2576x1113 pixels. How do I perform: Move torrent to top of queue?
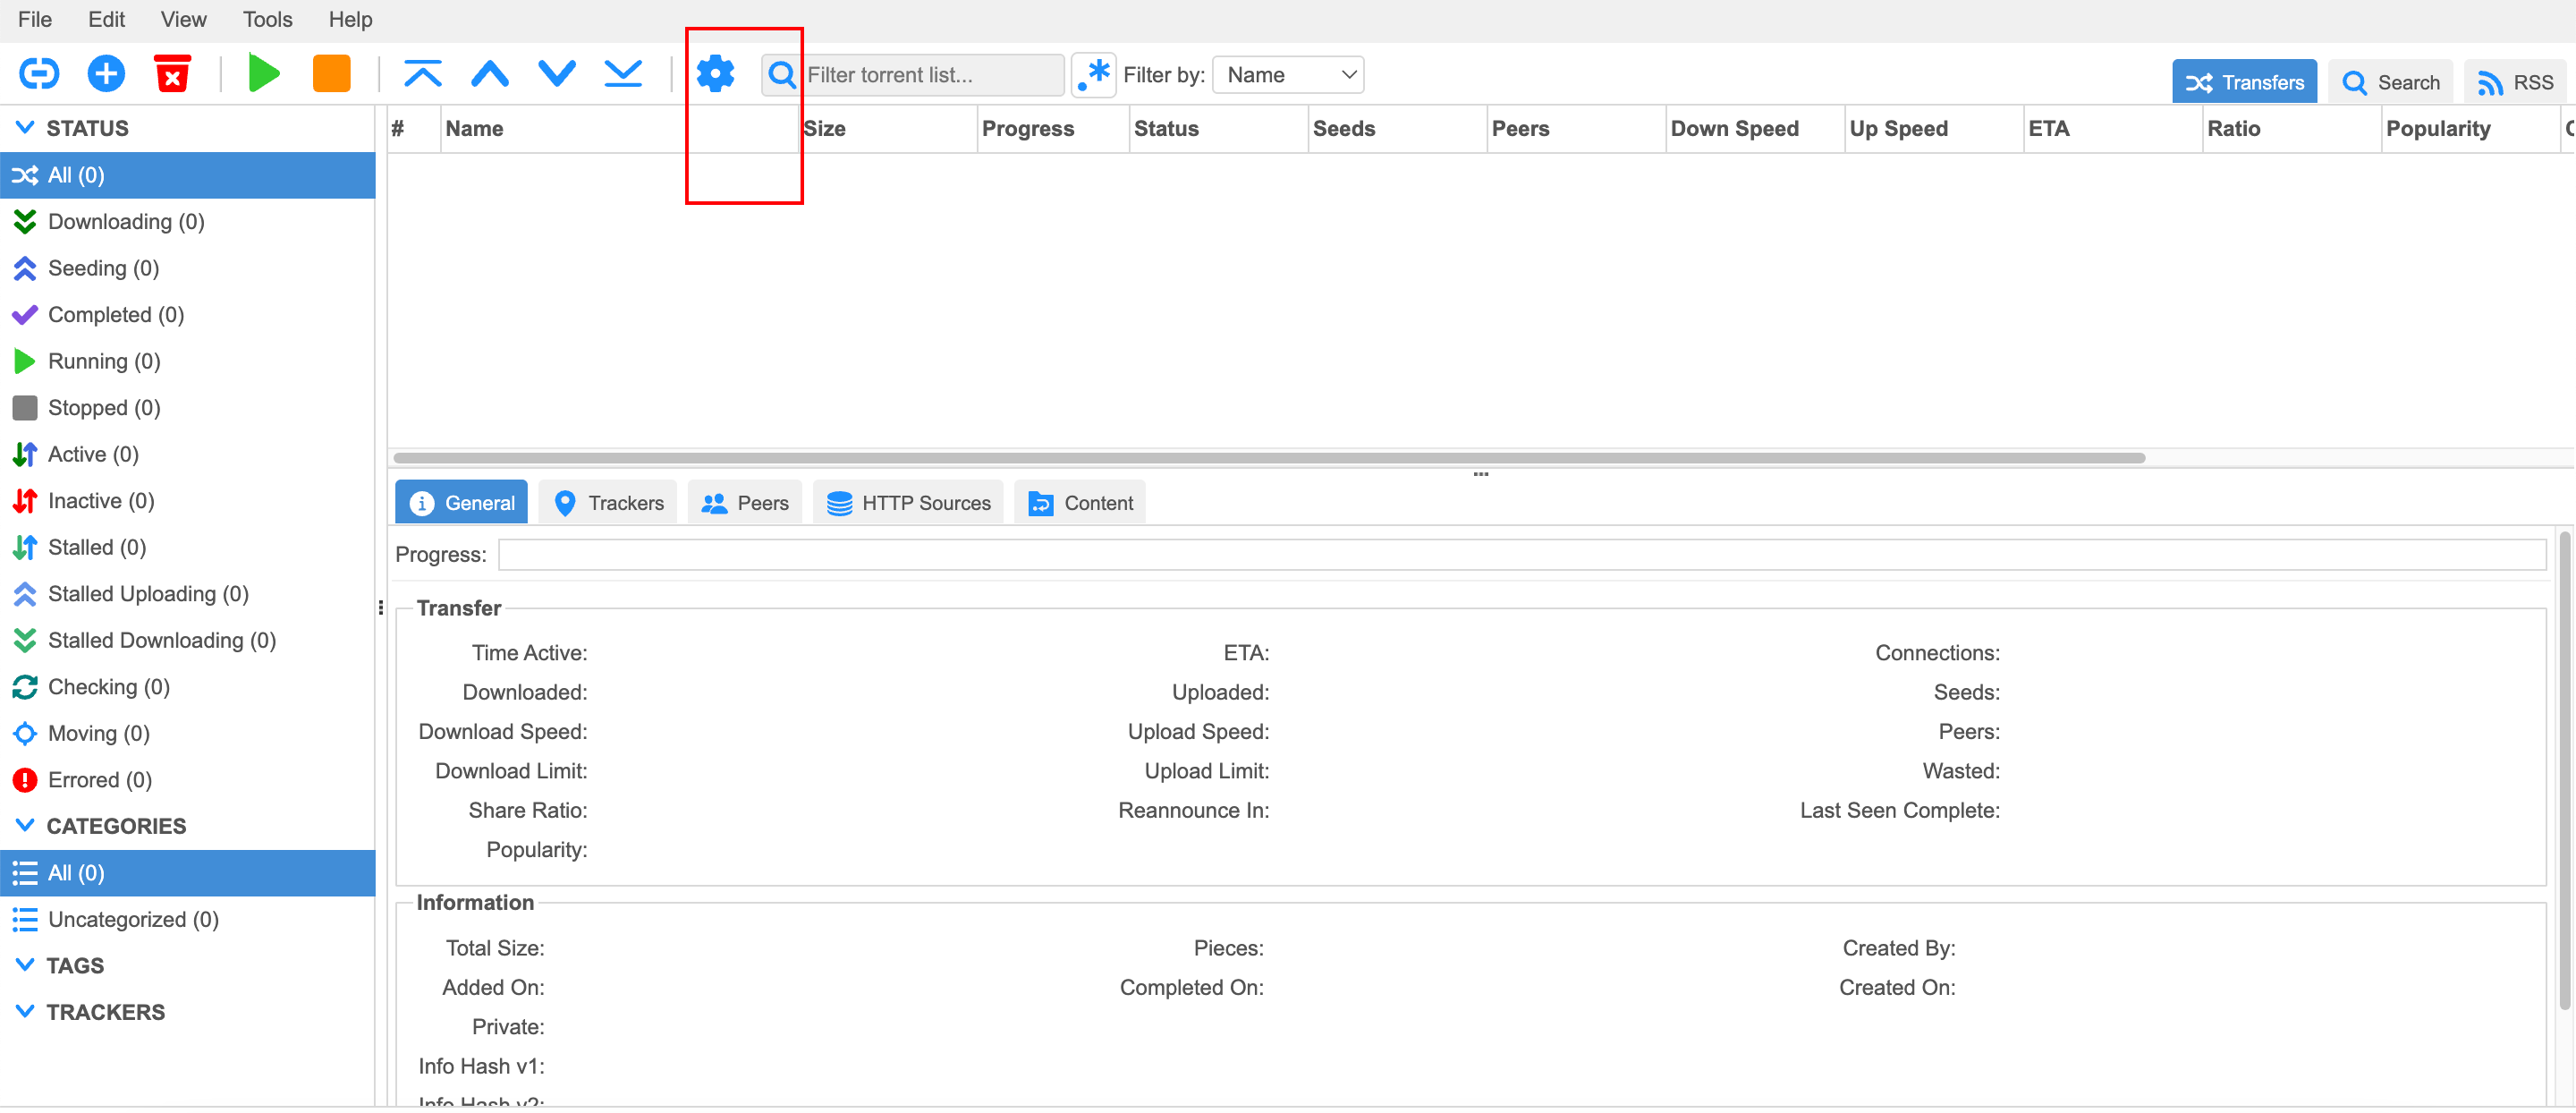(422, 74)
